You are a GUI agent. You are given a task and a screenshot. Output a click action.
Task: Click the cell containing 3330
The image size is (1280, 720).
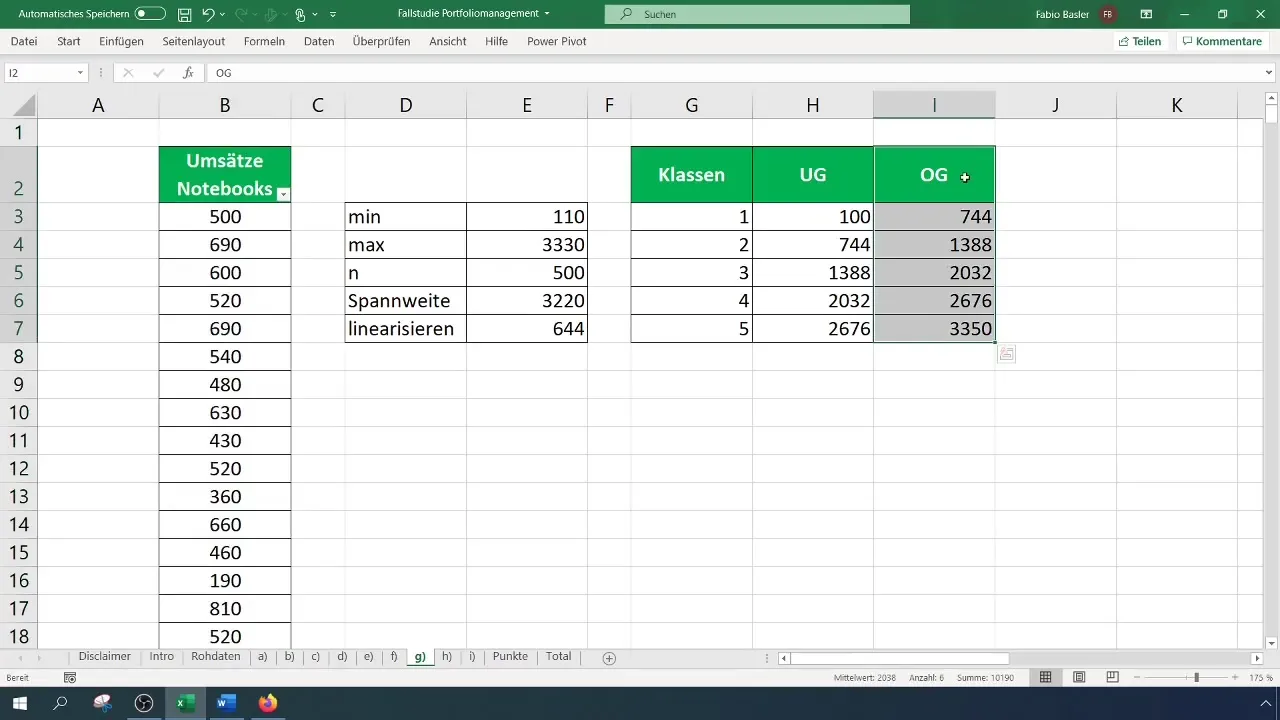tap(527, 245)
